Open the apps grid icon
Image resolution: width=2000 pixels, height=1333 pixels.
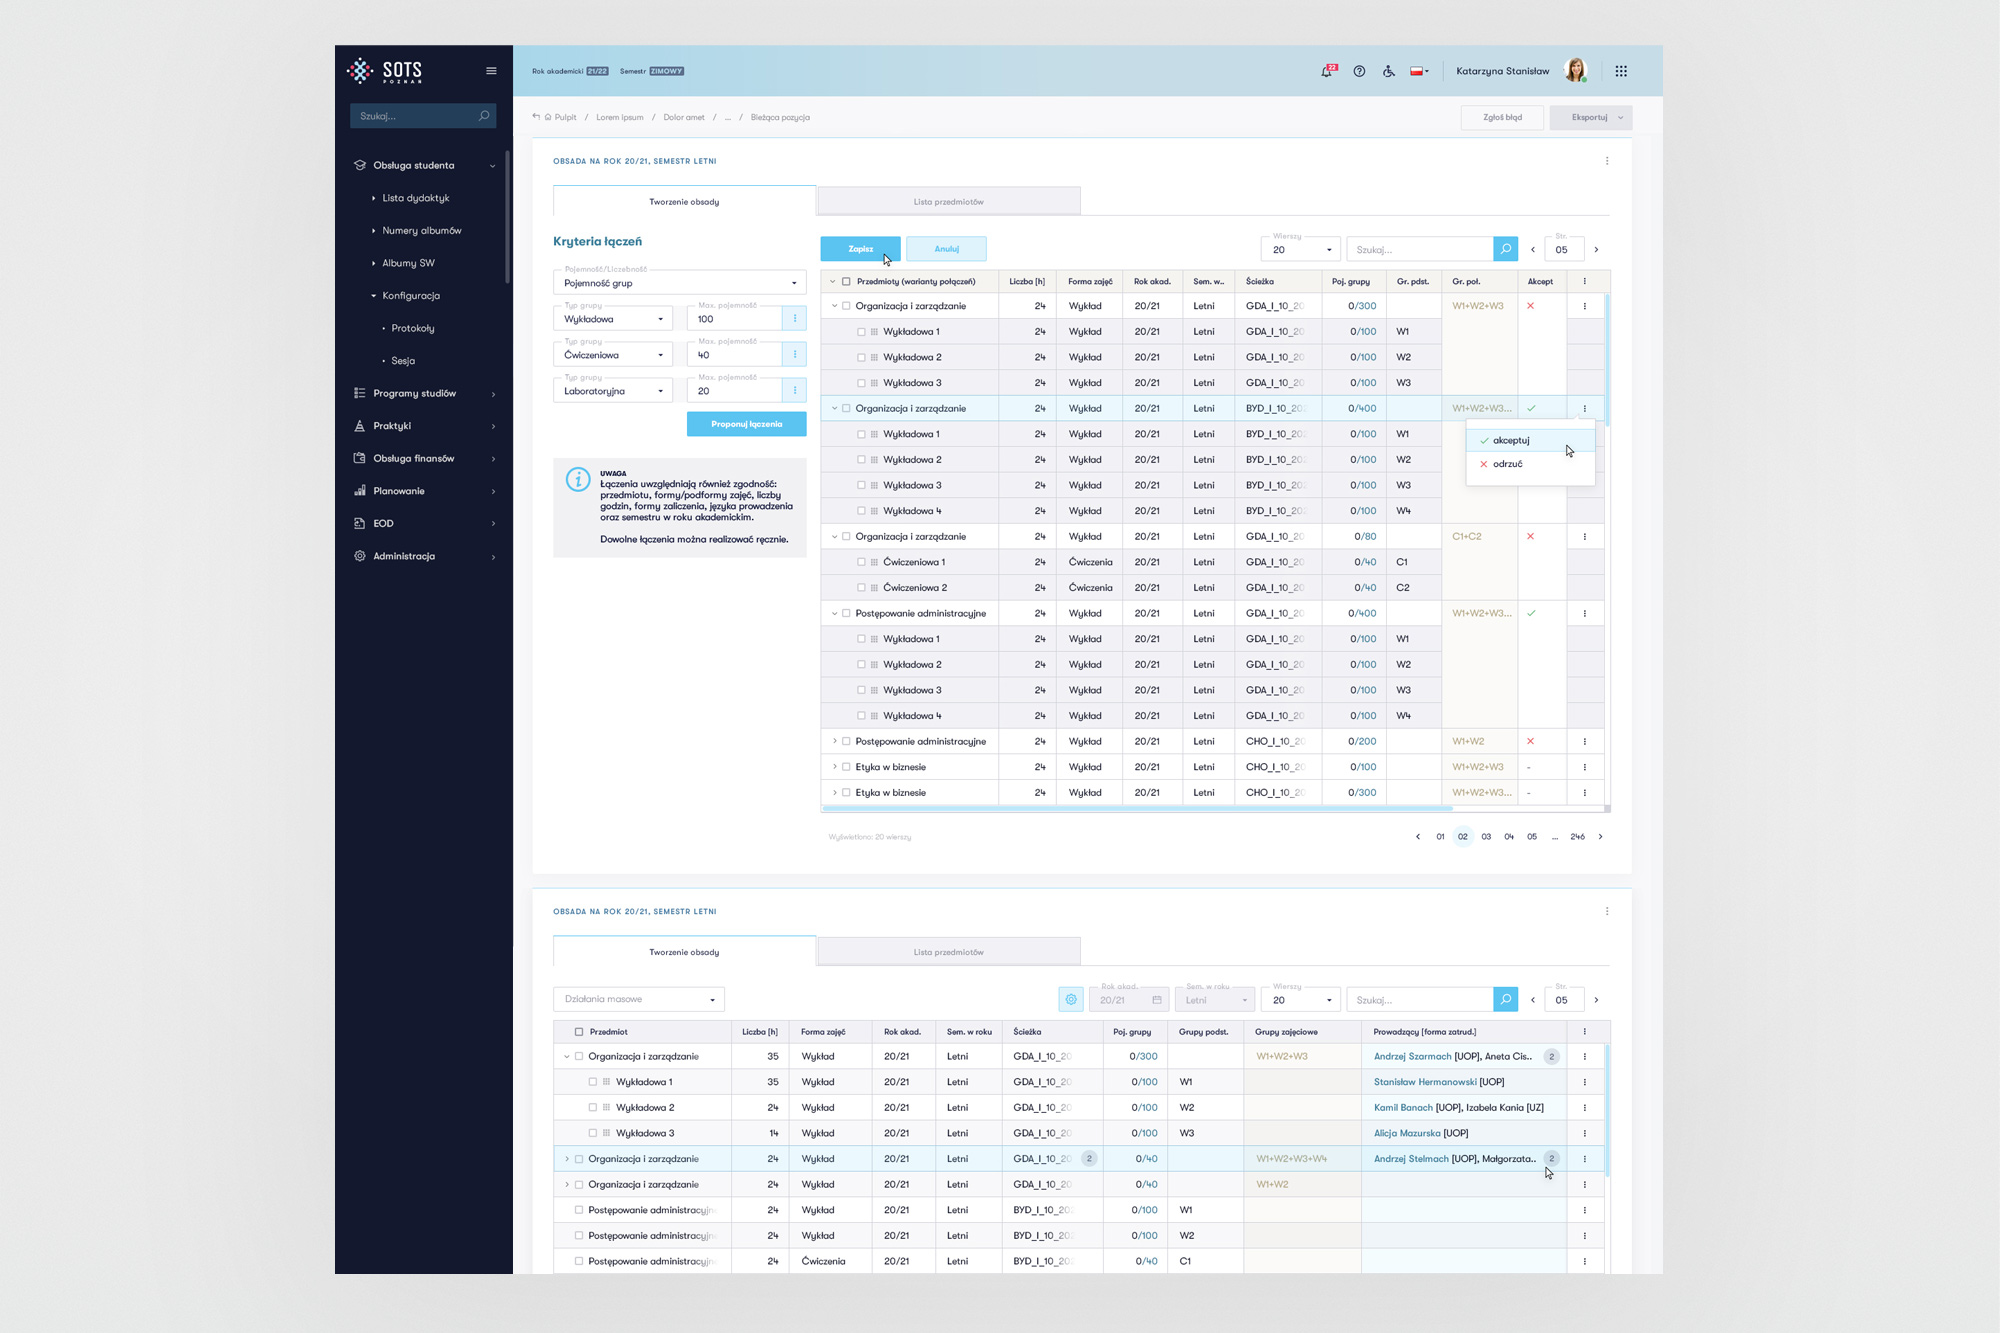pos(1621,71)
